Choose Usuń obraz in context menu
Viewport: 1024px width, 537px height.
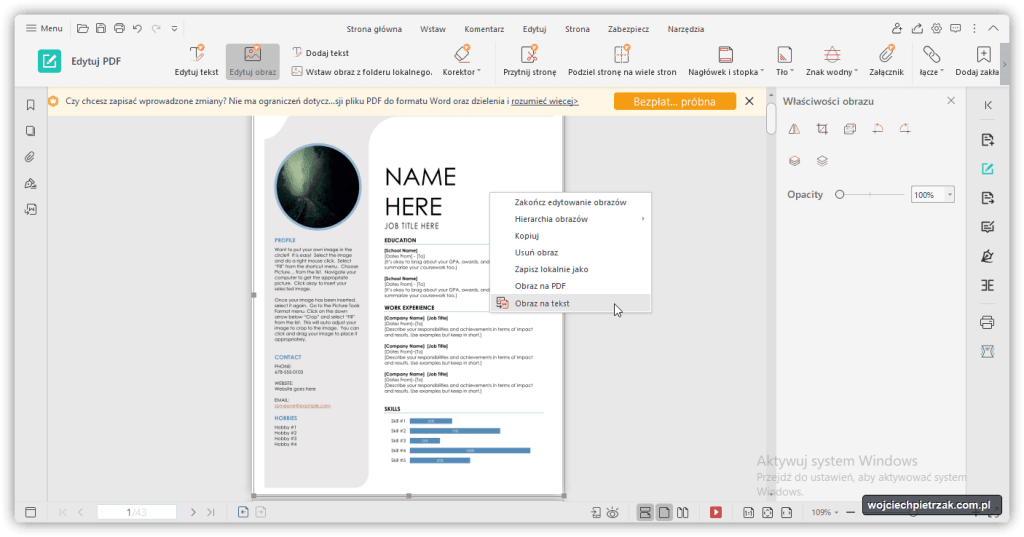point(570,252)
